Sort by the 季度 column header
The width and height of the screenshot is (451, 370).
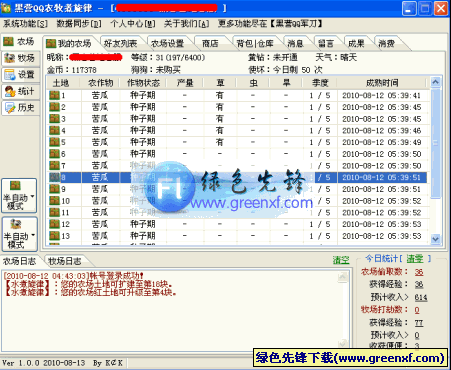[320, 83]
